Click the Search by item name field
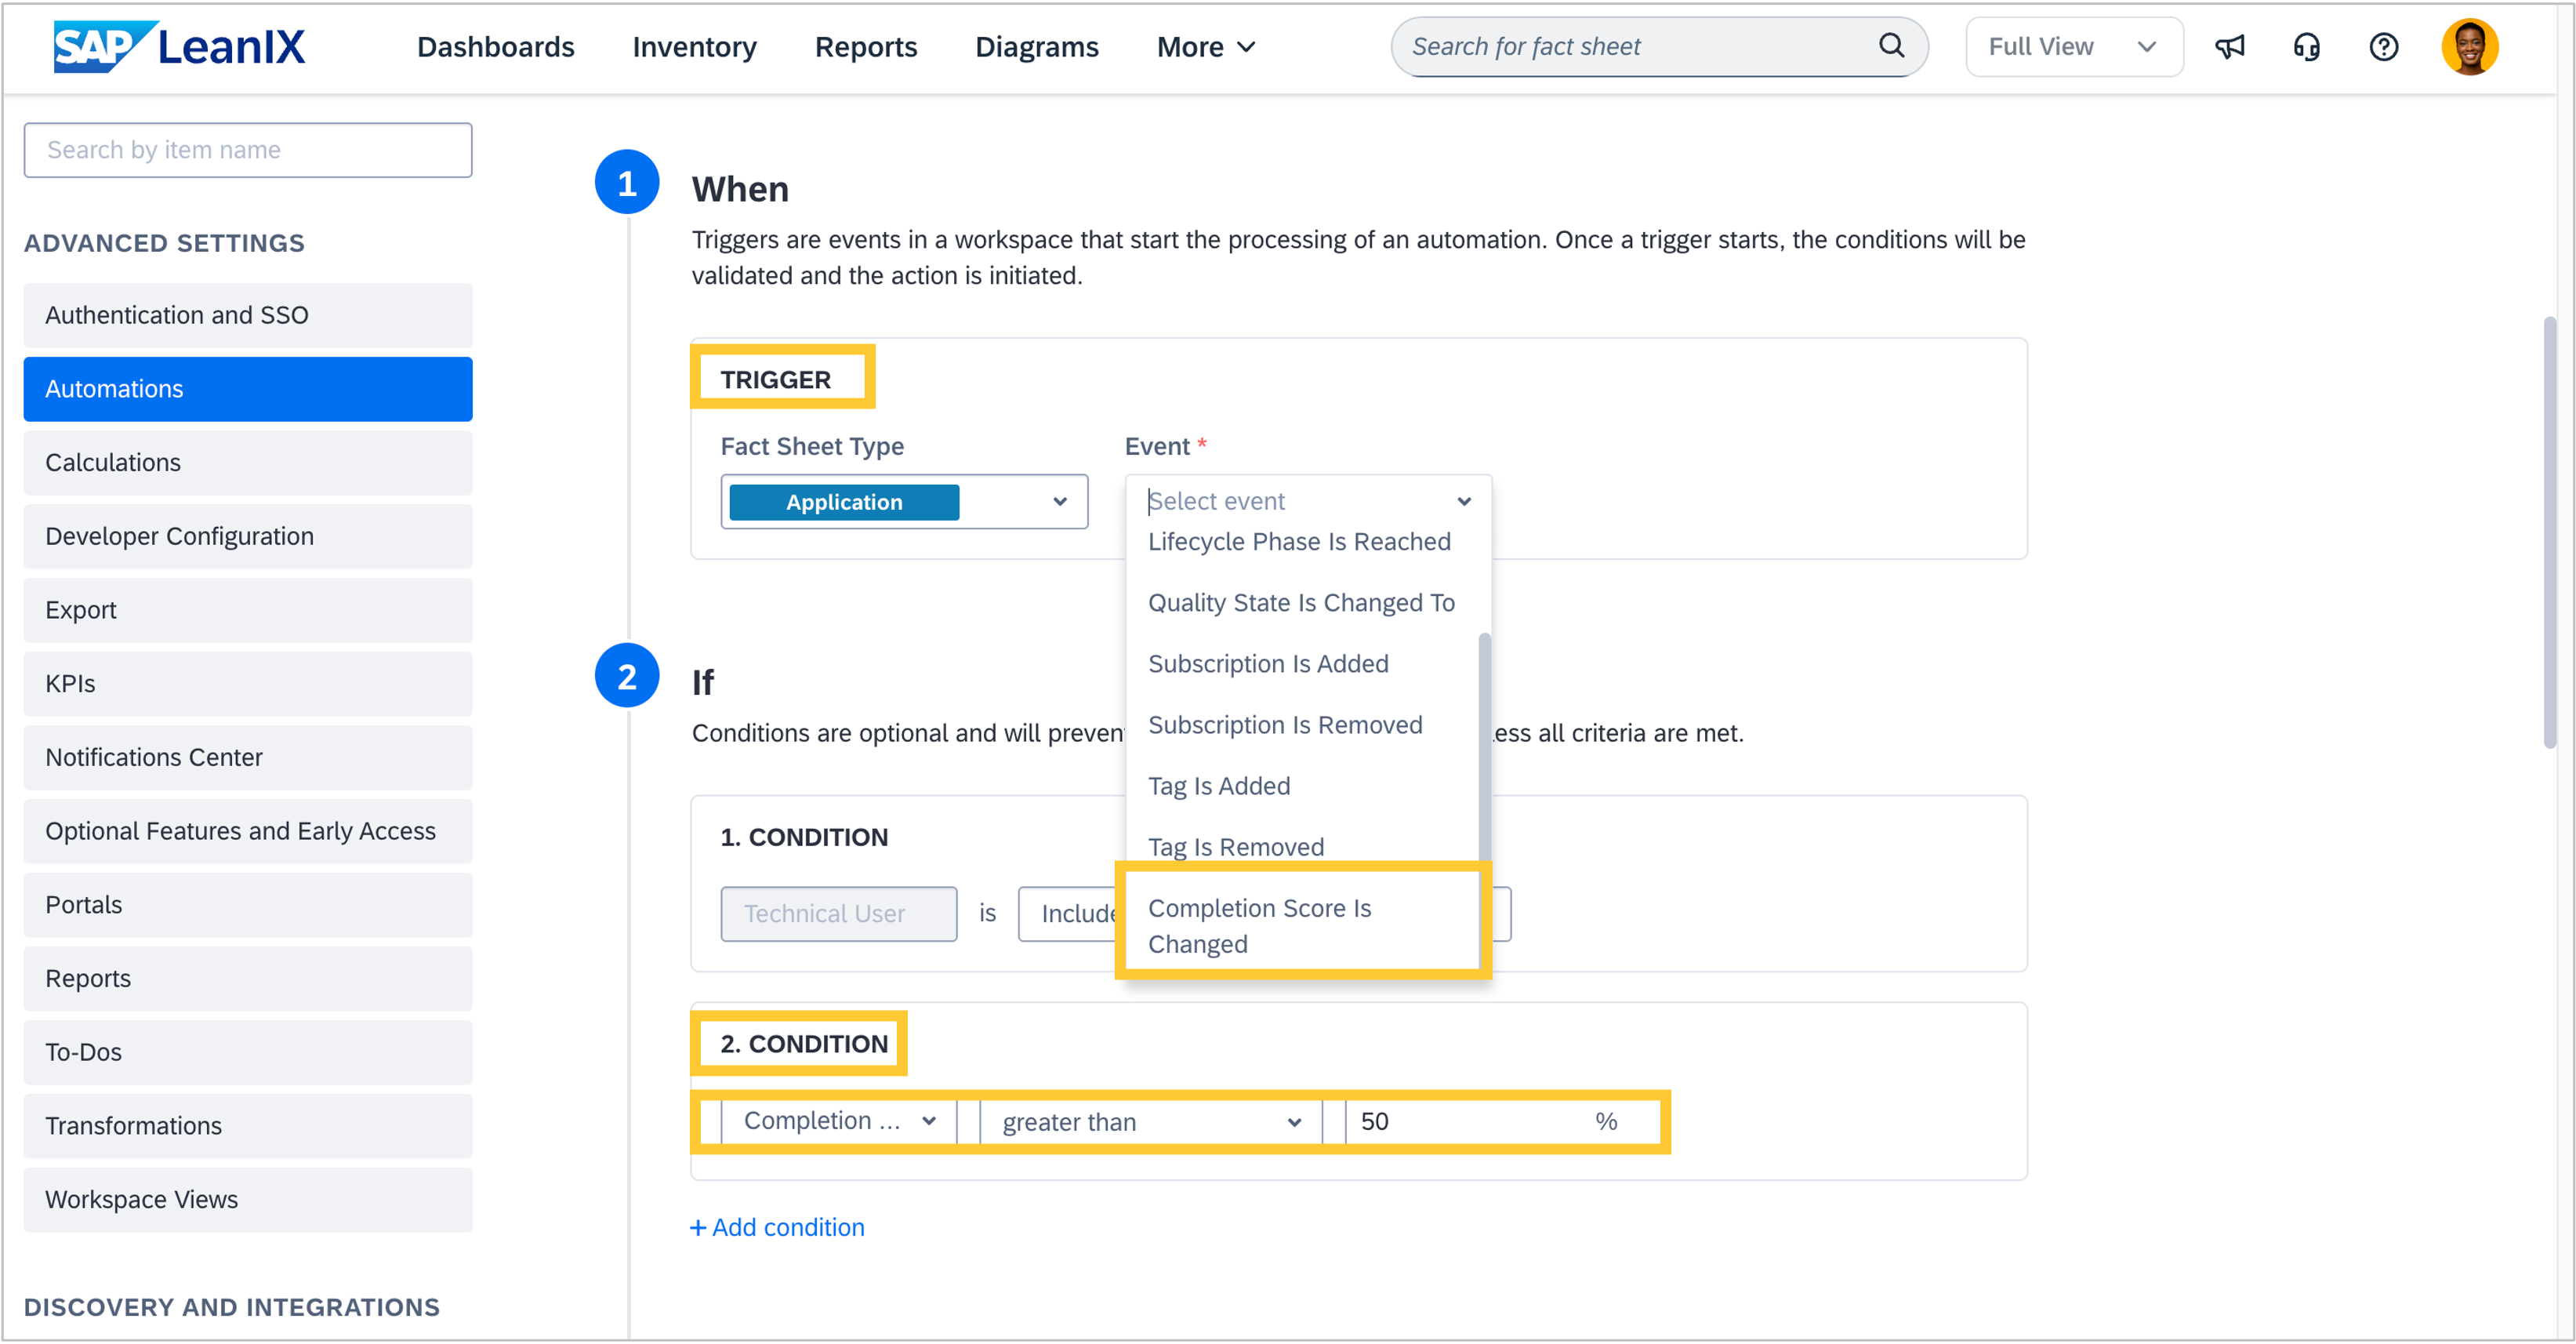2576x1344 pixels. pos(247,150)
